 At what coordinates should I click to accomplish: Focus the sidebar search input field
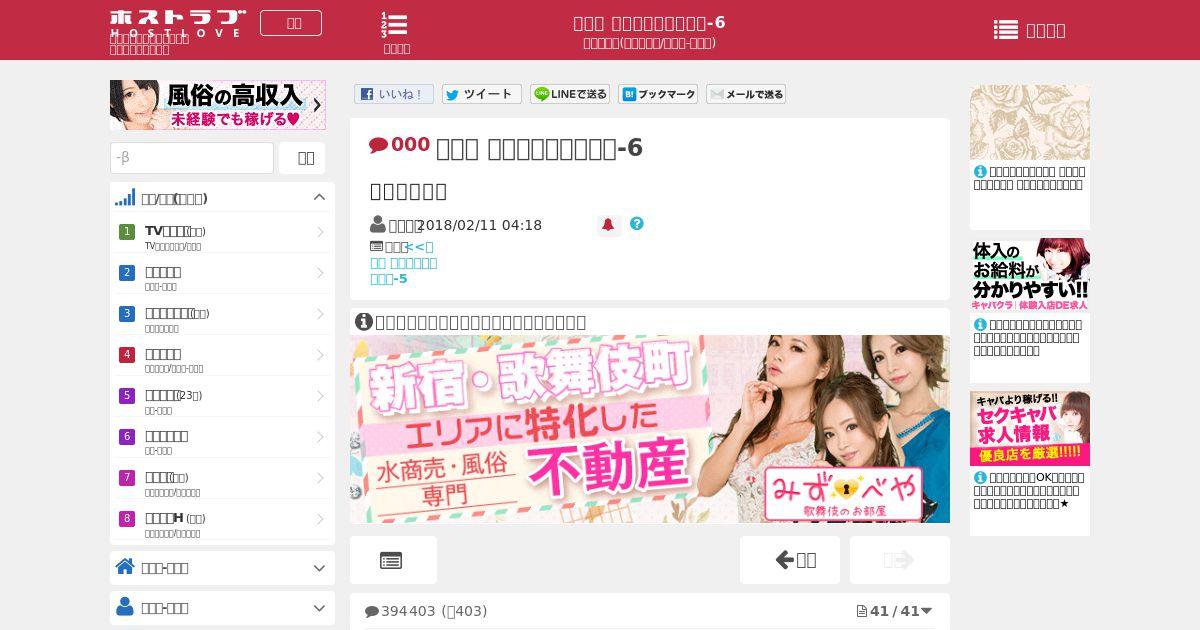pos(192,158)
